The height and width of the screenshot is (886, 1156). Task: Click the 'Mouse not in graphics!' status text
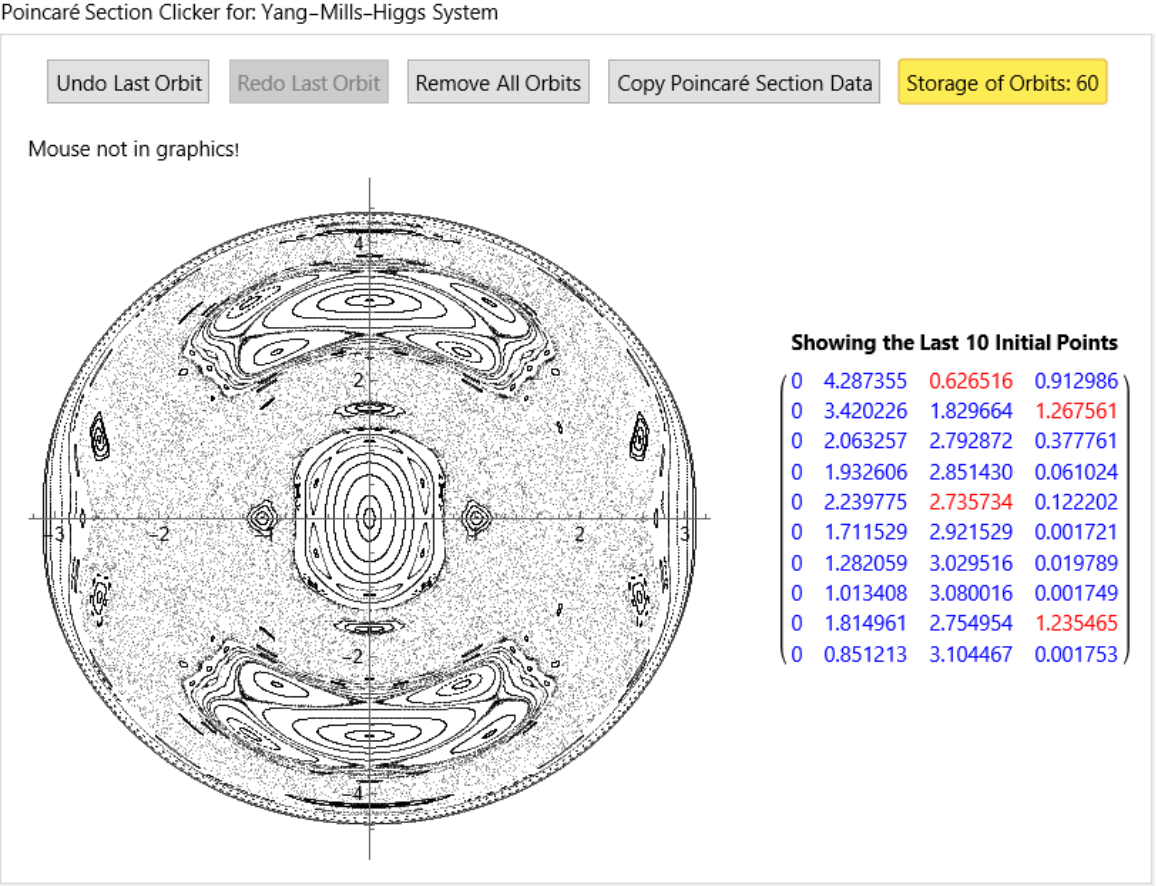coord(134,150)
